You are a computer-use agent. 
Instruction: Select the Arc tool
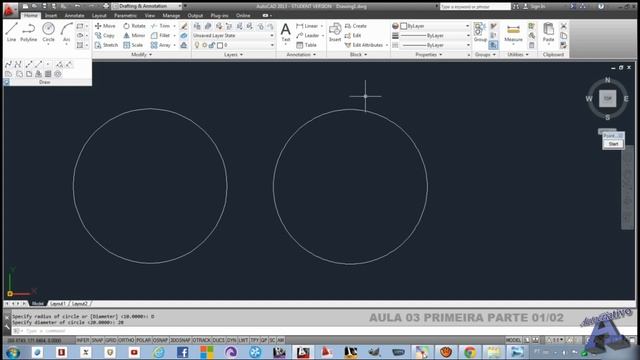(66, 32)
